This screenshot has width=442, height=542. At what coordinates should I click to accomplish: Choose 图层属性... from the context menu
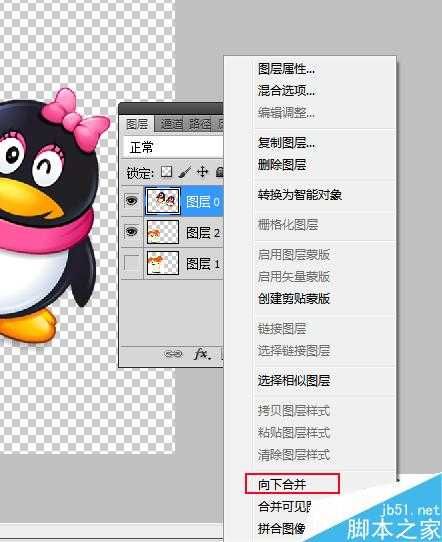(286, 69)
